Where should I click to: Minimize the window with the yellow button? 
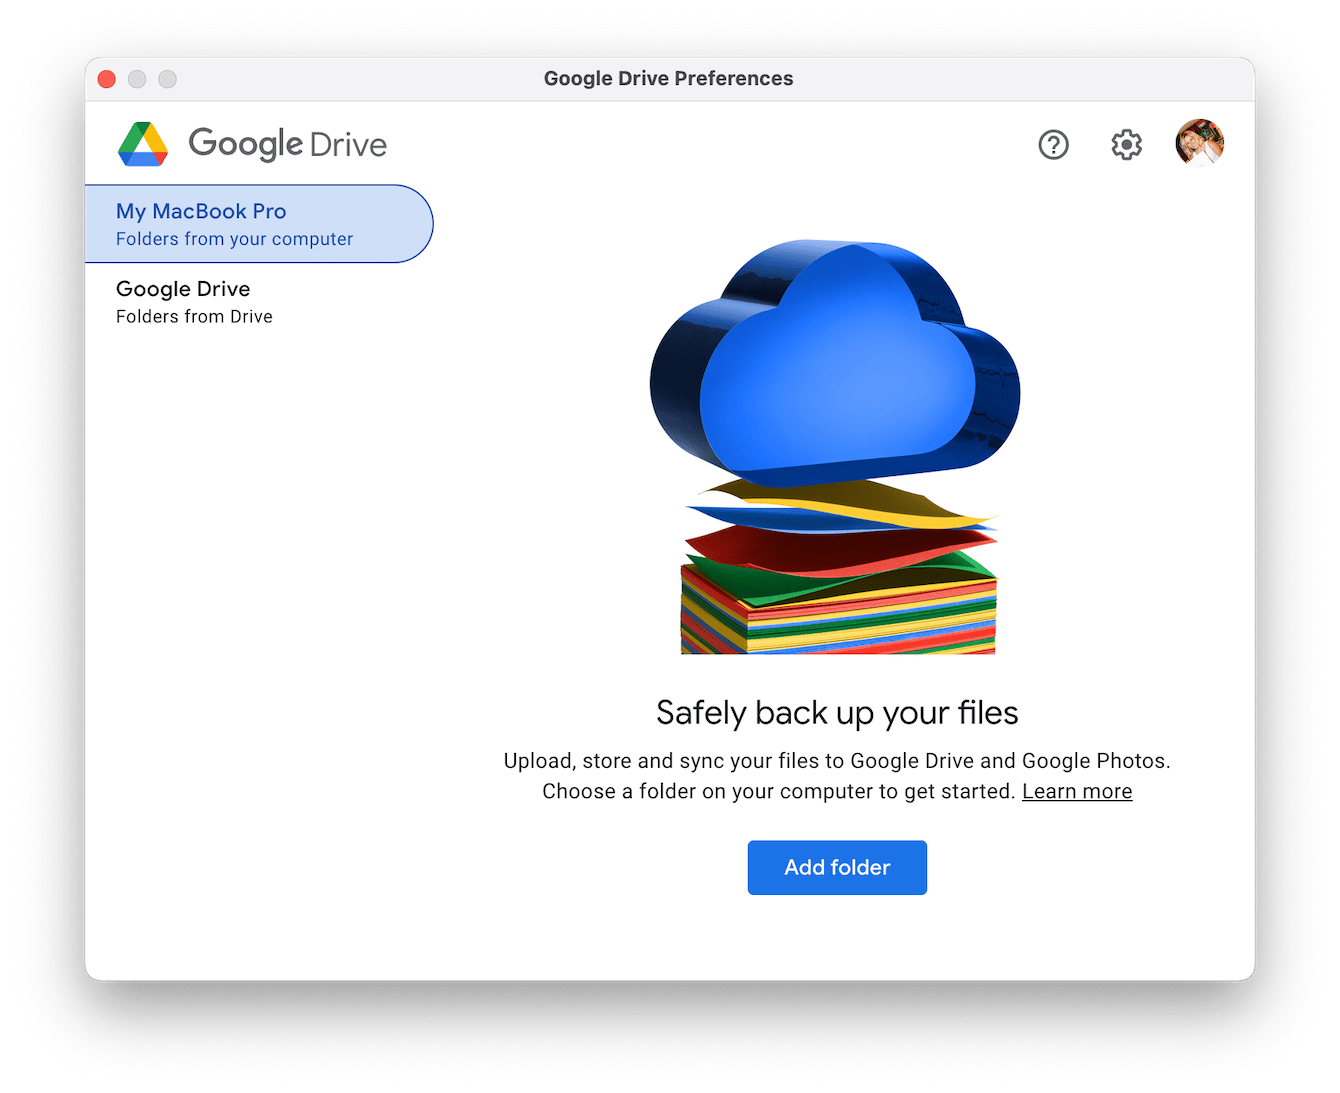pyautogui.click(x=137, y=79)
